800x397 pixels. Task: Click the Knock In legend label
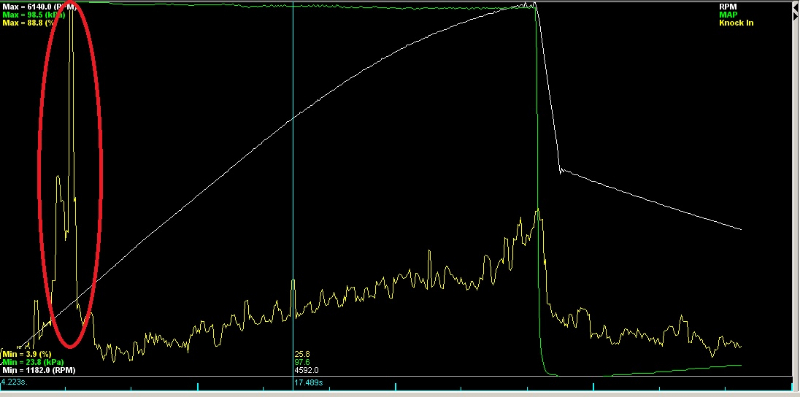(736, 22)
